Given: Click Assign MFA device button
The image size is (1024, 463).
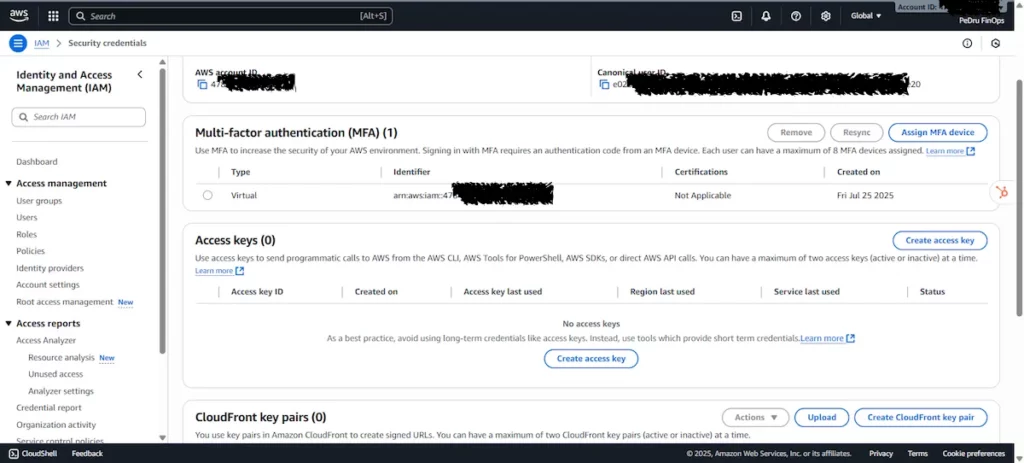Looking at the screenshot, I should click(937, 133).
